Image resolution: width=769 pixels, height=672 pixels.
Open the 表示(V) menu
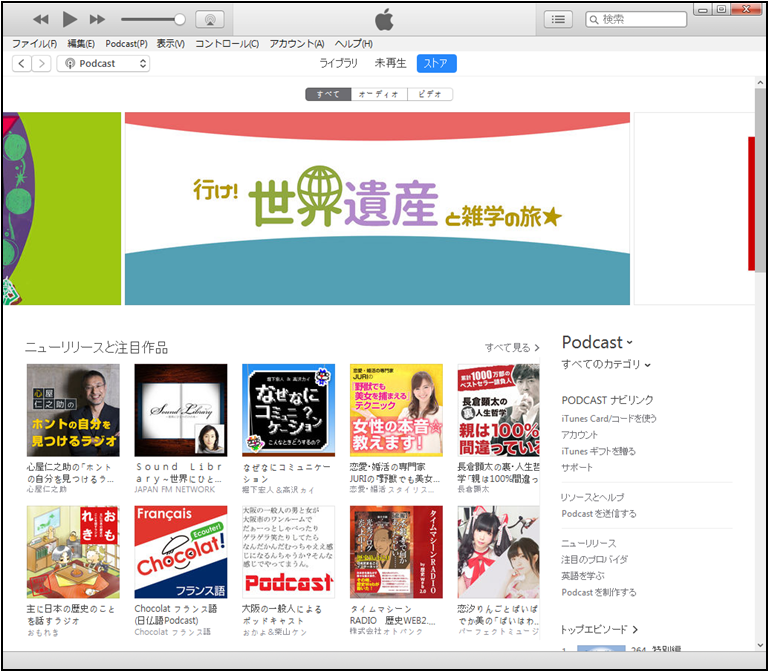pyautogui.click(x=171, y=44)
